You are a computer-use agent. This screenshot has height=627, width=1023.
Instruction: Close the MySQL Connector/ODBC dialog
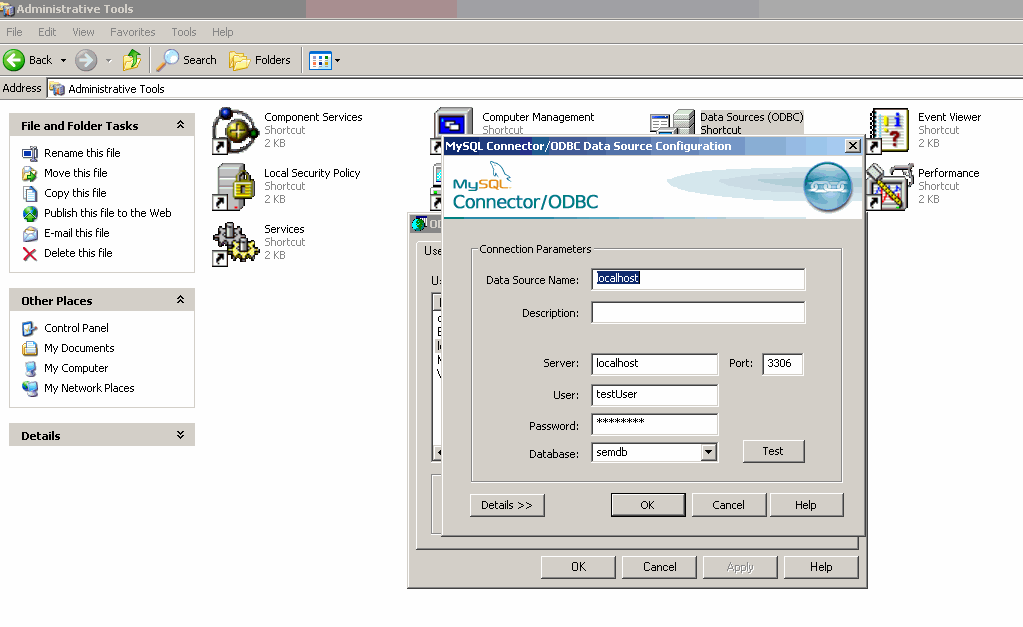(x=852, y=146)
